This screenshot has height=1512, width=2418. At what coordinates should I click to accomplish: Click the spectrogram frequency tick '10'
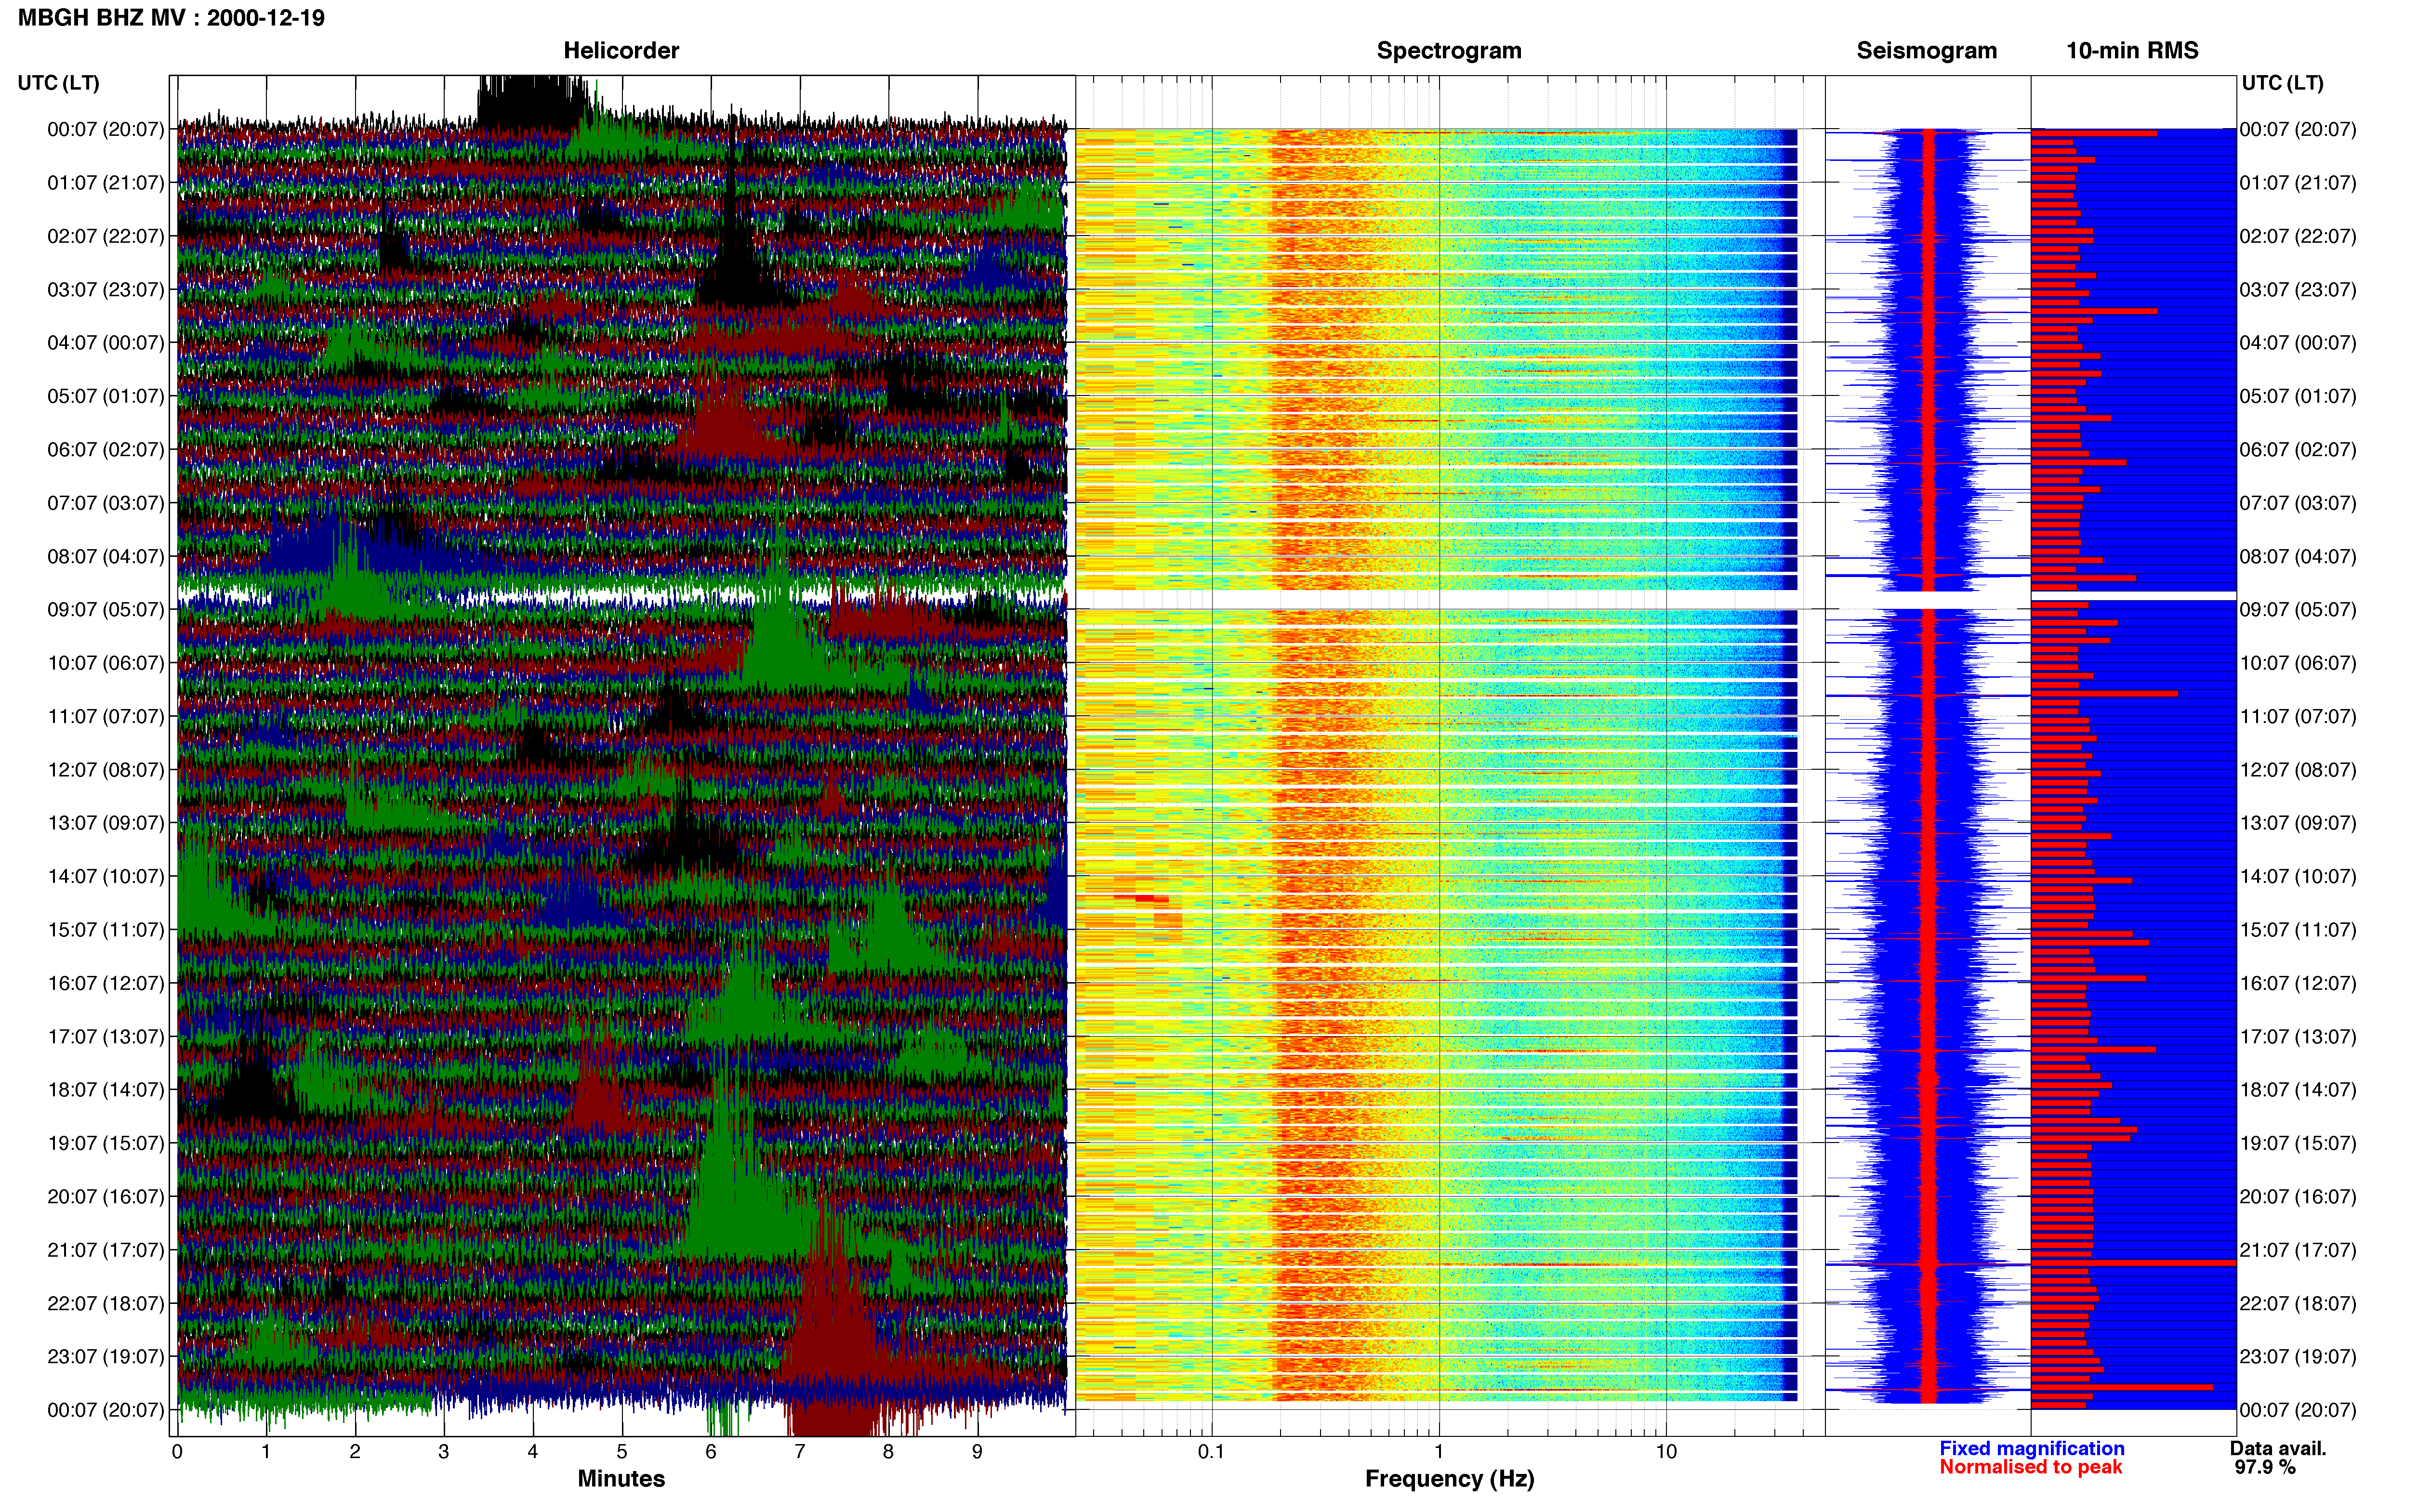pyautogui.click(x=1666, y=1452)
